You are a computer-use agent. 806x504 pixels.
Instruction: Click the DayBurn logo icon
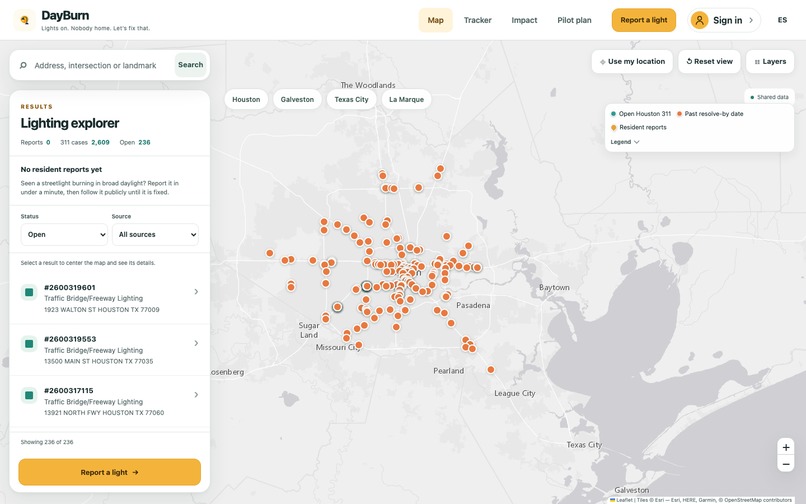coord(24,20)
